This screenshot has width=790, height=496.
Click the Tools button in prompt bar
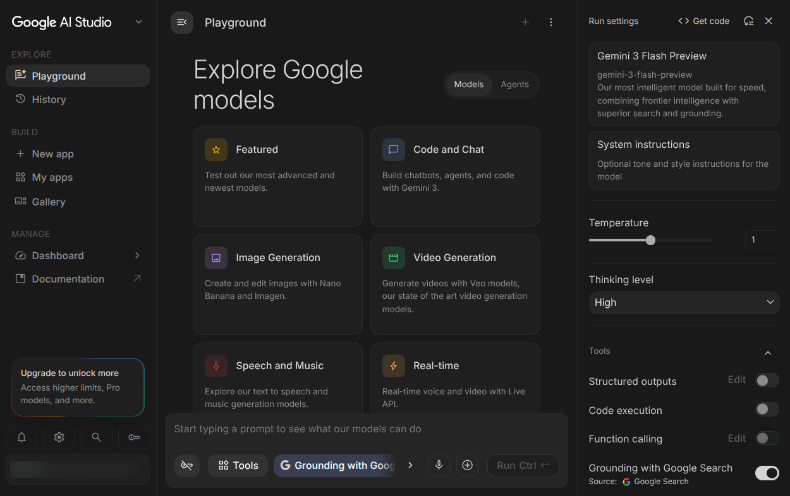[238, 465]
